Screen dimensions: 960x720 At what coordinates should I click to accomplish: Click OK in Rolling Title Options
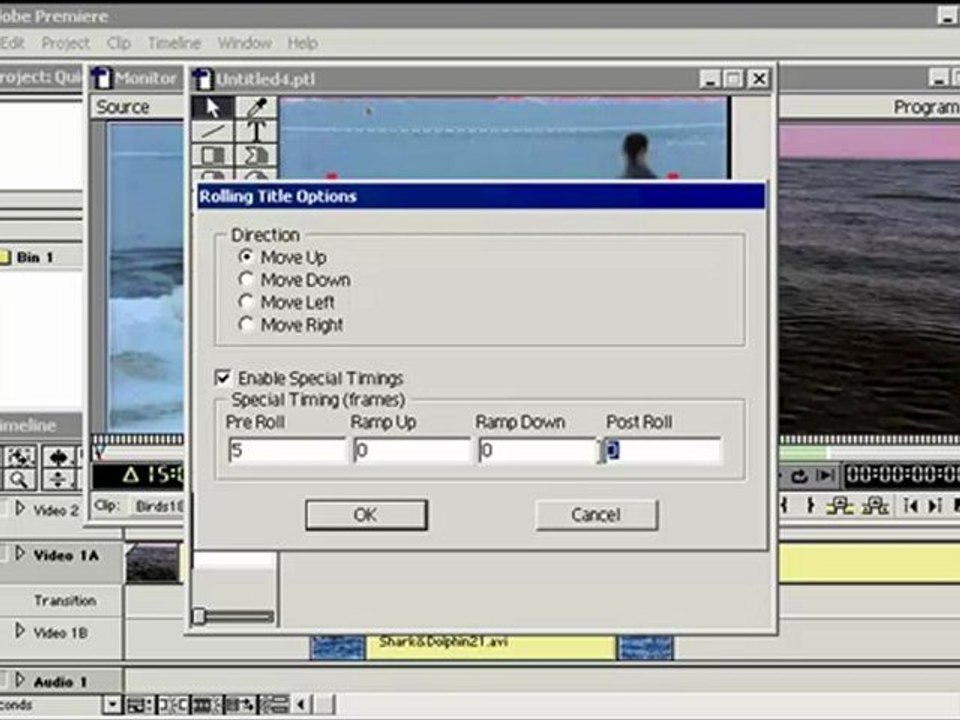point(366,515)
